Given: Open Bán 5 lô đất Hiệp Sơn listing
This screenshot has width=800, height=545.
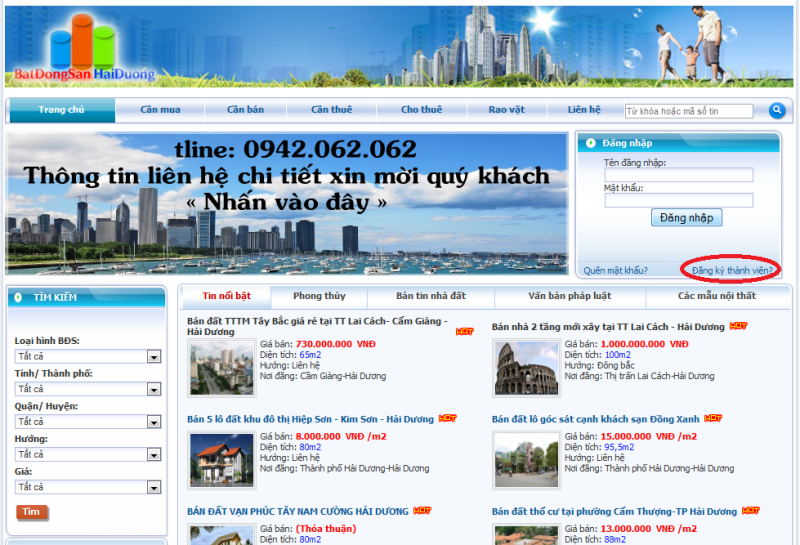Looking at the screenshot, I should point(310,419).
